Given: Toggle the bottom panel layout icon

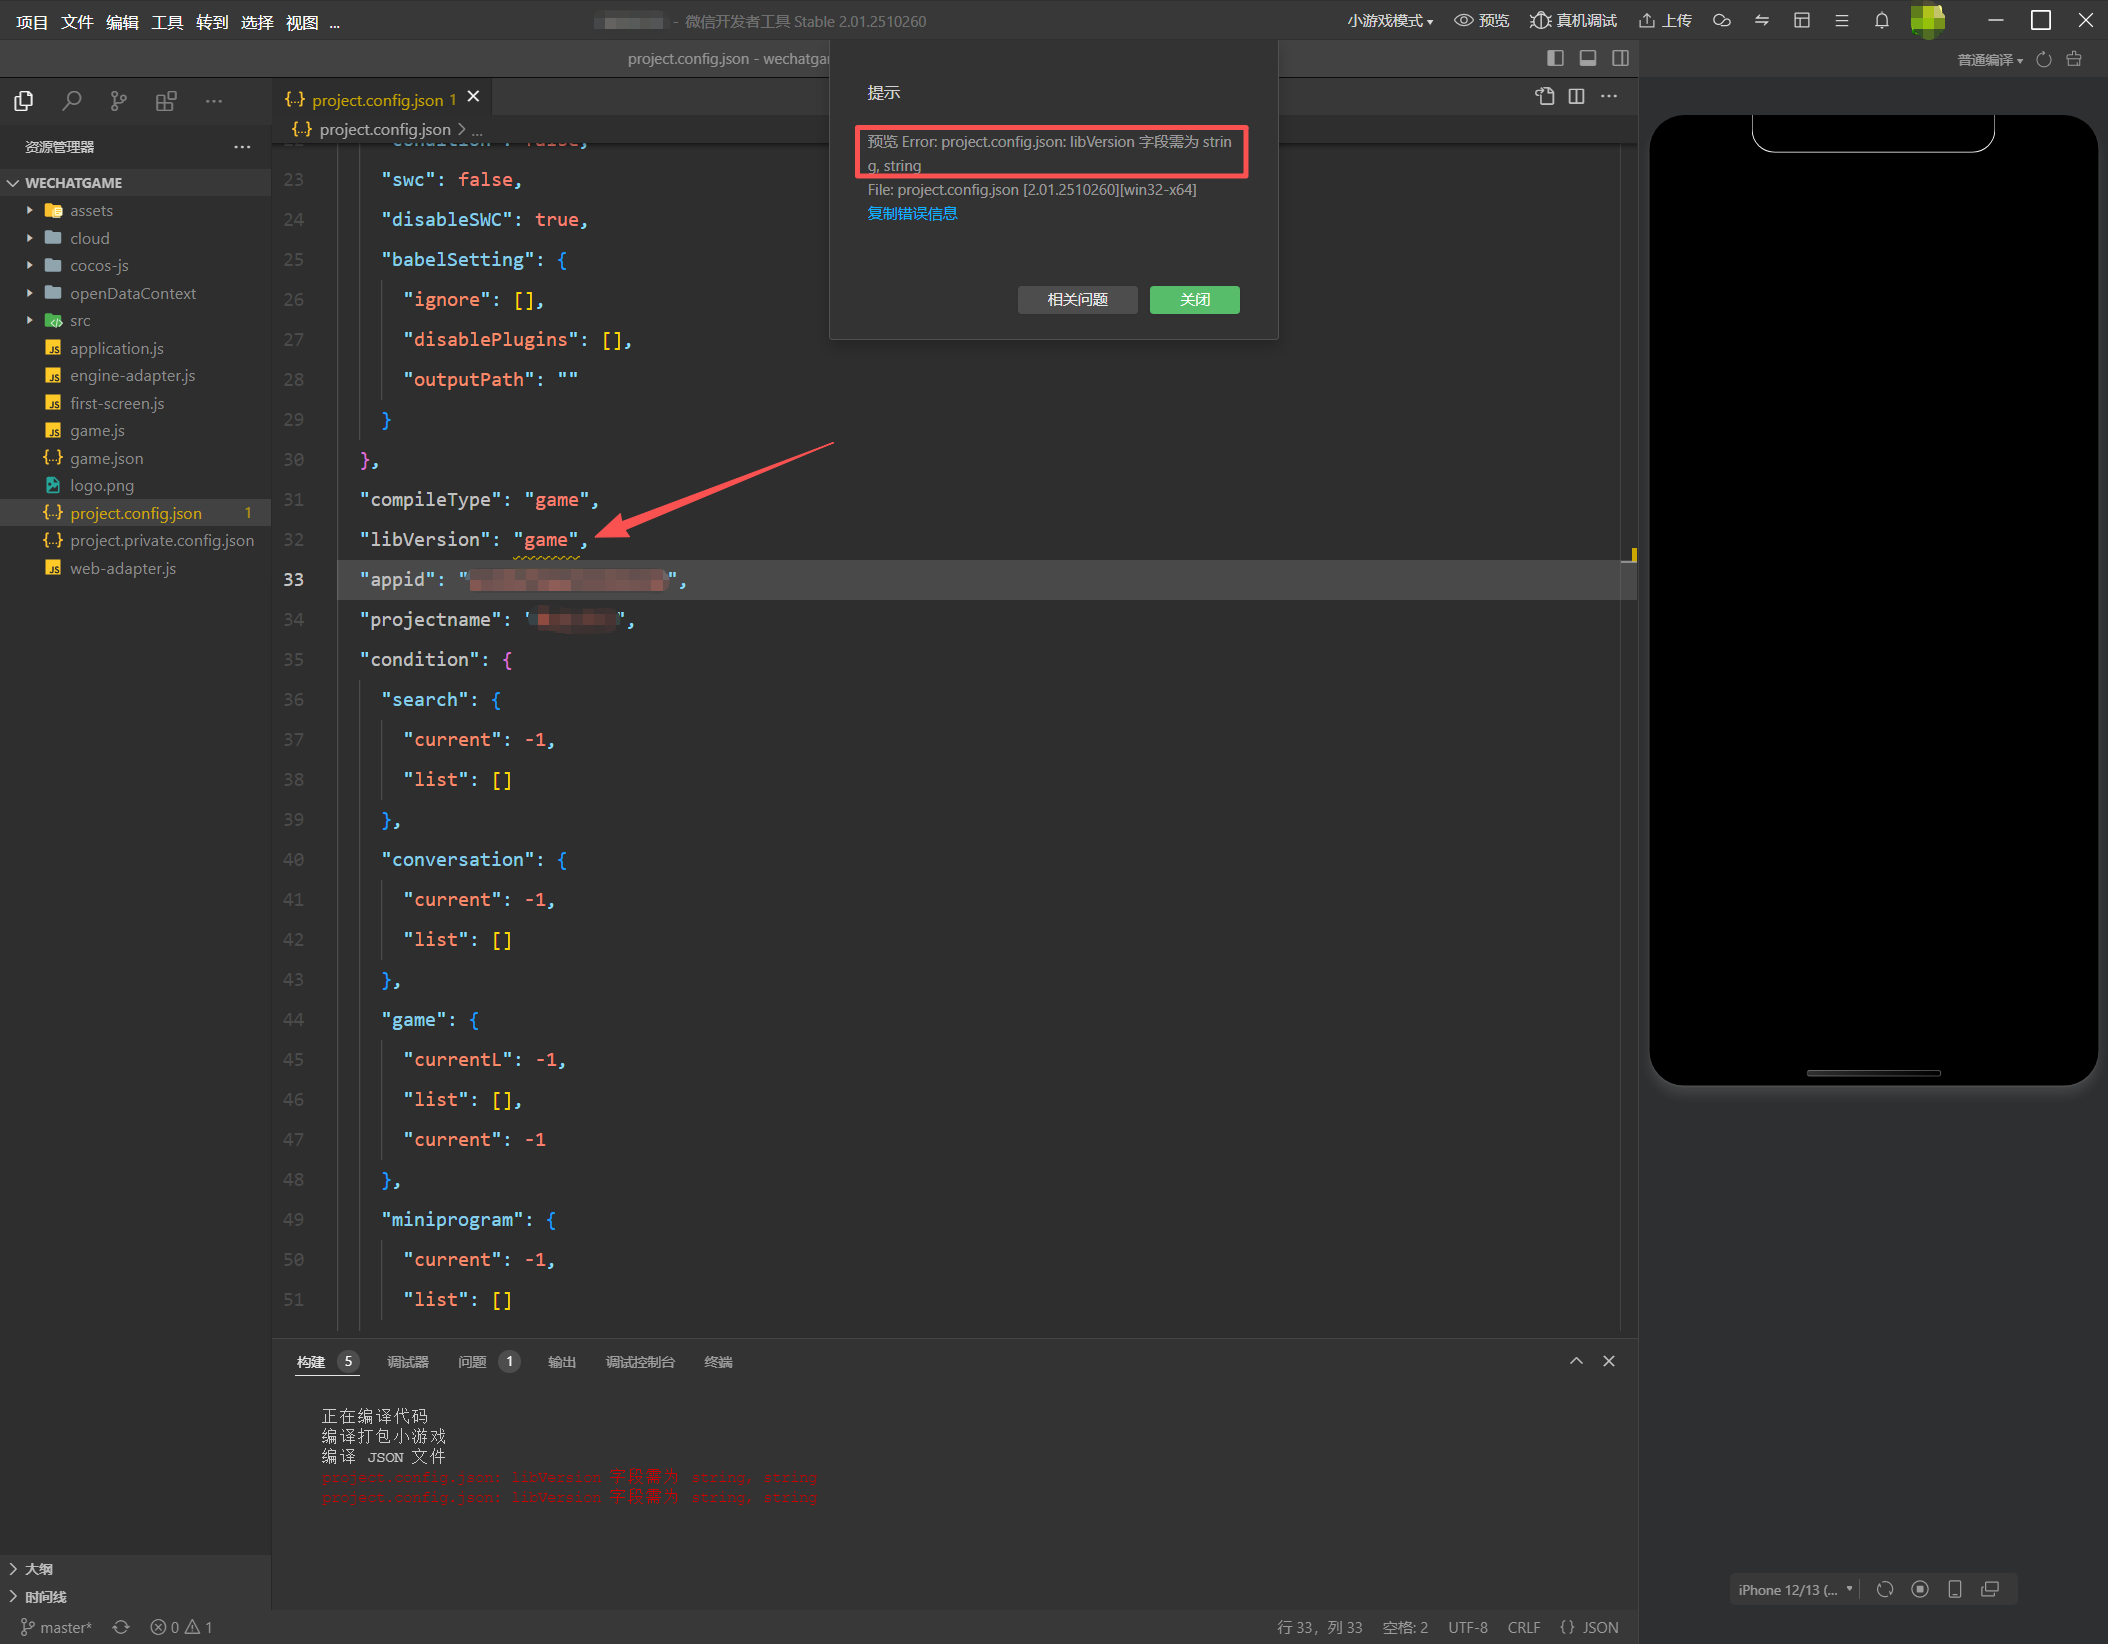Looking at the screenshot, I should point(1588,58).
